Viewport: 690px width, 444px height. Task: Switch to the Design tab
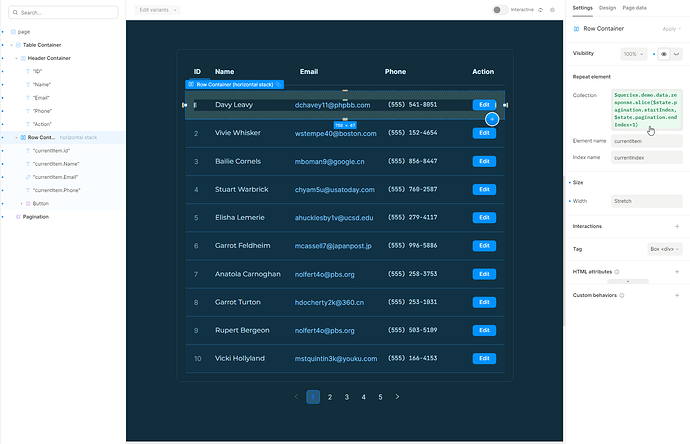tap(607, 8)
